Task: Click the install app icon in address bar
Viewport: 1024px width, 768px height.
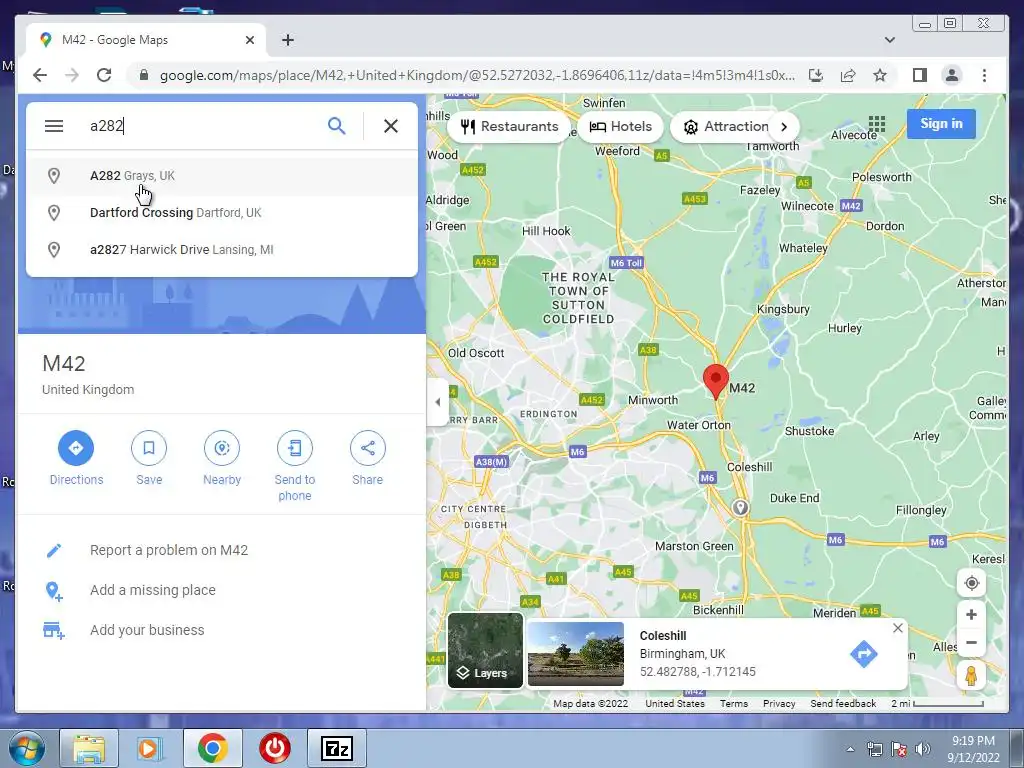Action: pyautogui.click(x=816, y=75)
